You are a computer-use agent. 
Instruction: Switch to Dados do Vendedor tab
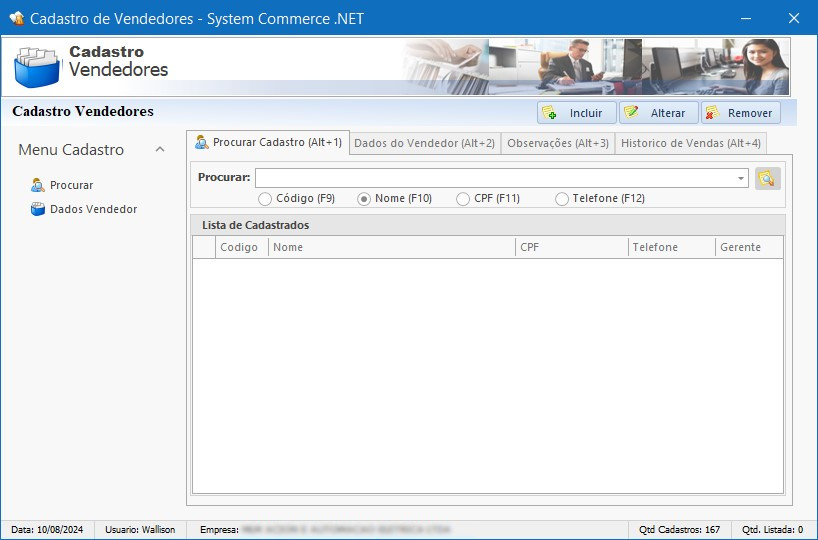coord(424,143)
